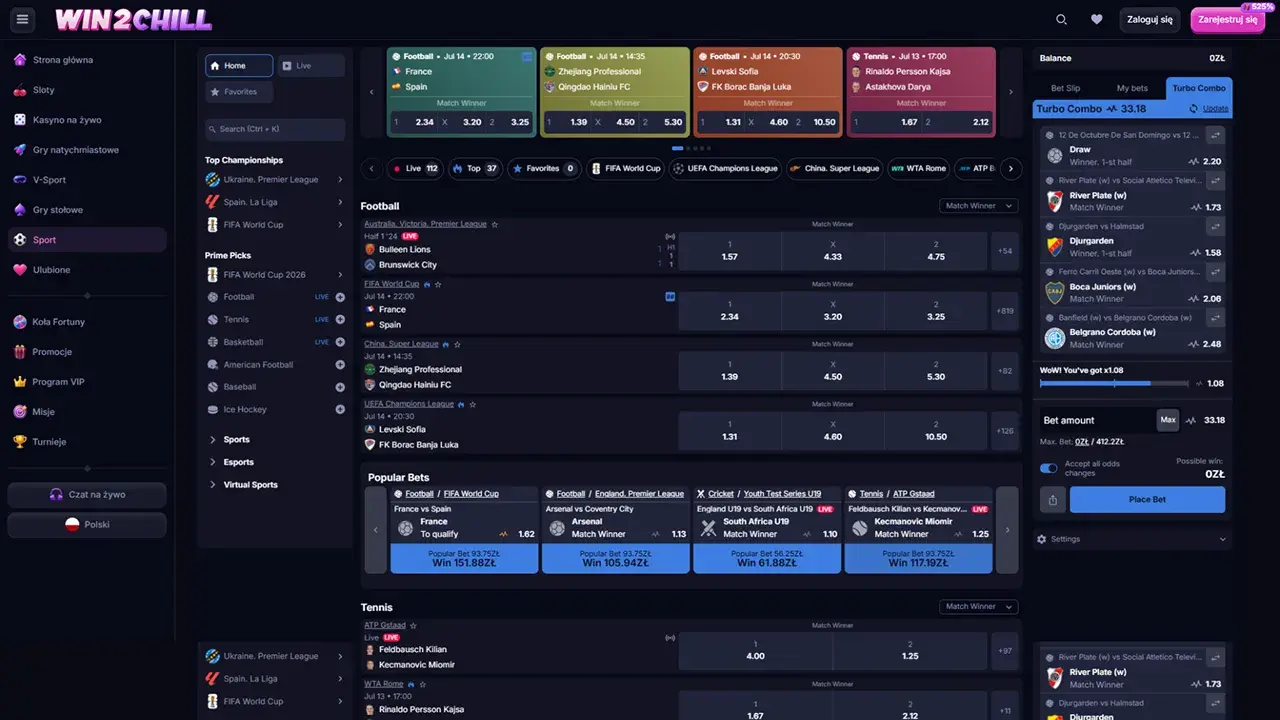Open the Misje target icon
The image size is (1280, 720).
tap(20, 412)
